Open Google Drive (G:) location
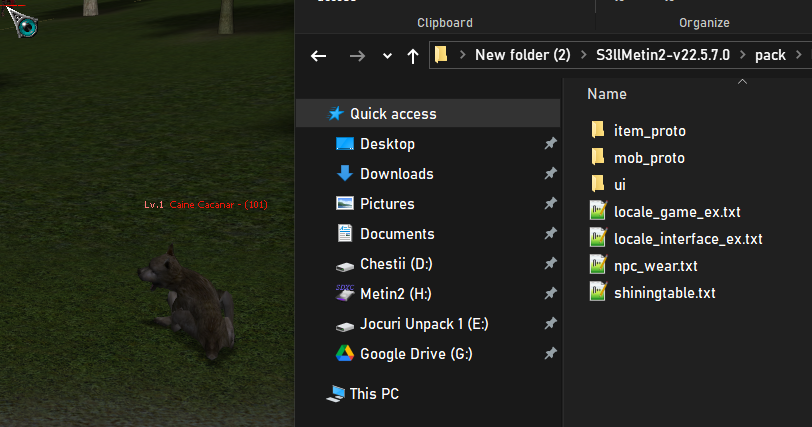812x427 pixels. coord(416,354)
